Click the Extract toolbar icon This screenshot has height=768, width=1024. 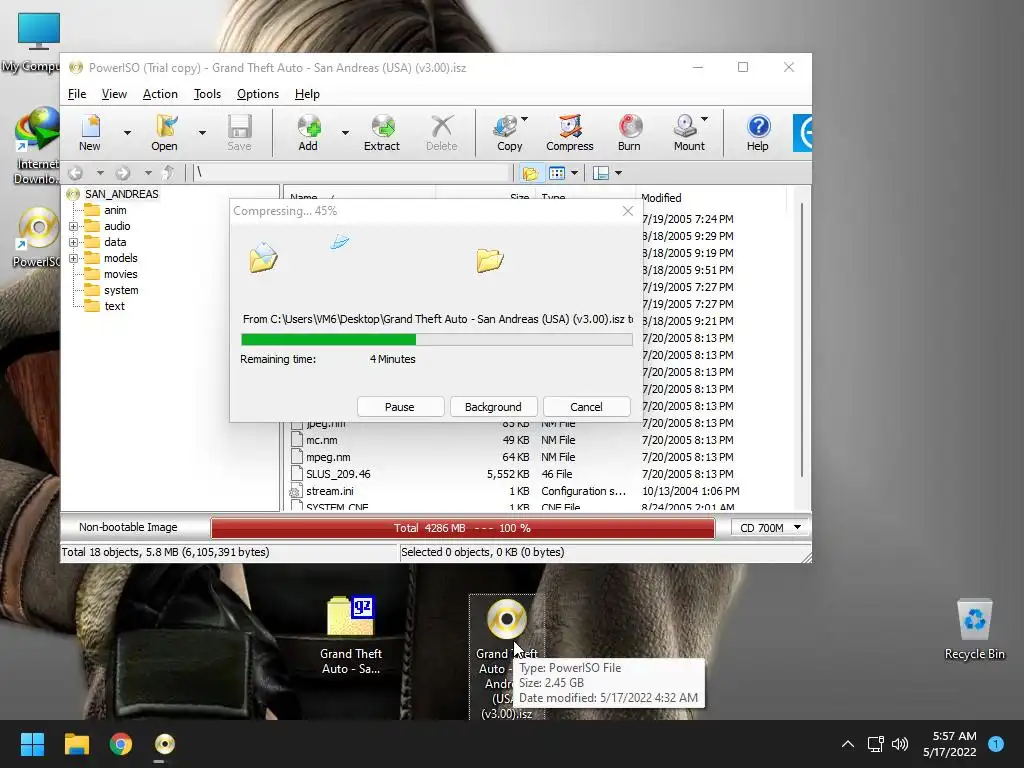(x=382, y=133)
